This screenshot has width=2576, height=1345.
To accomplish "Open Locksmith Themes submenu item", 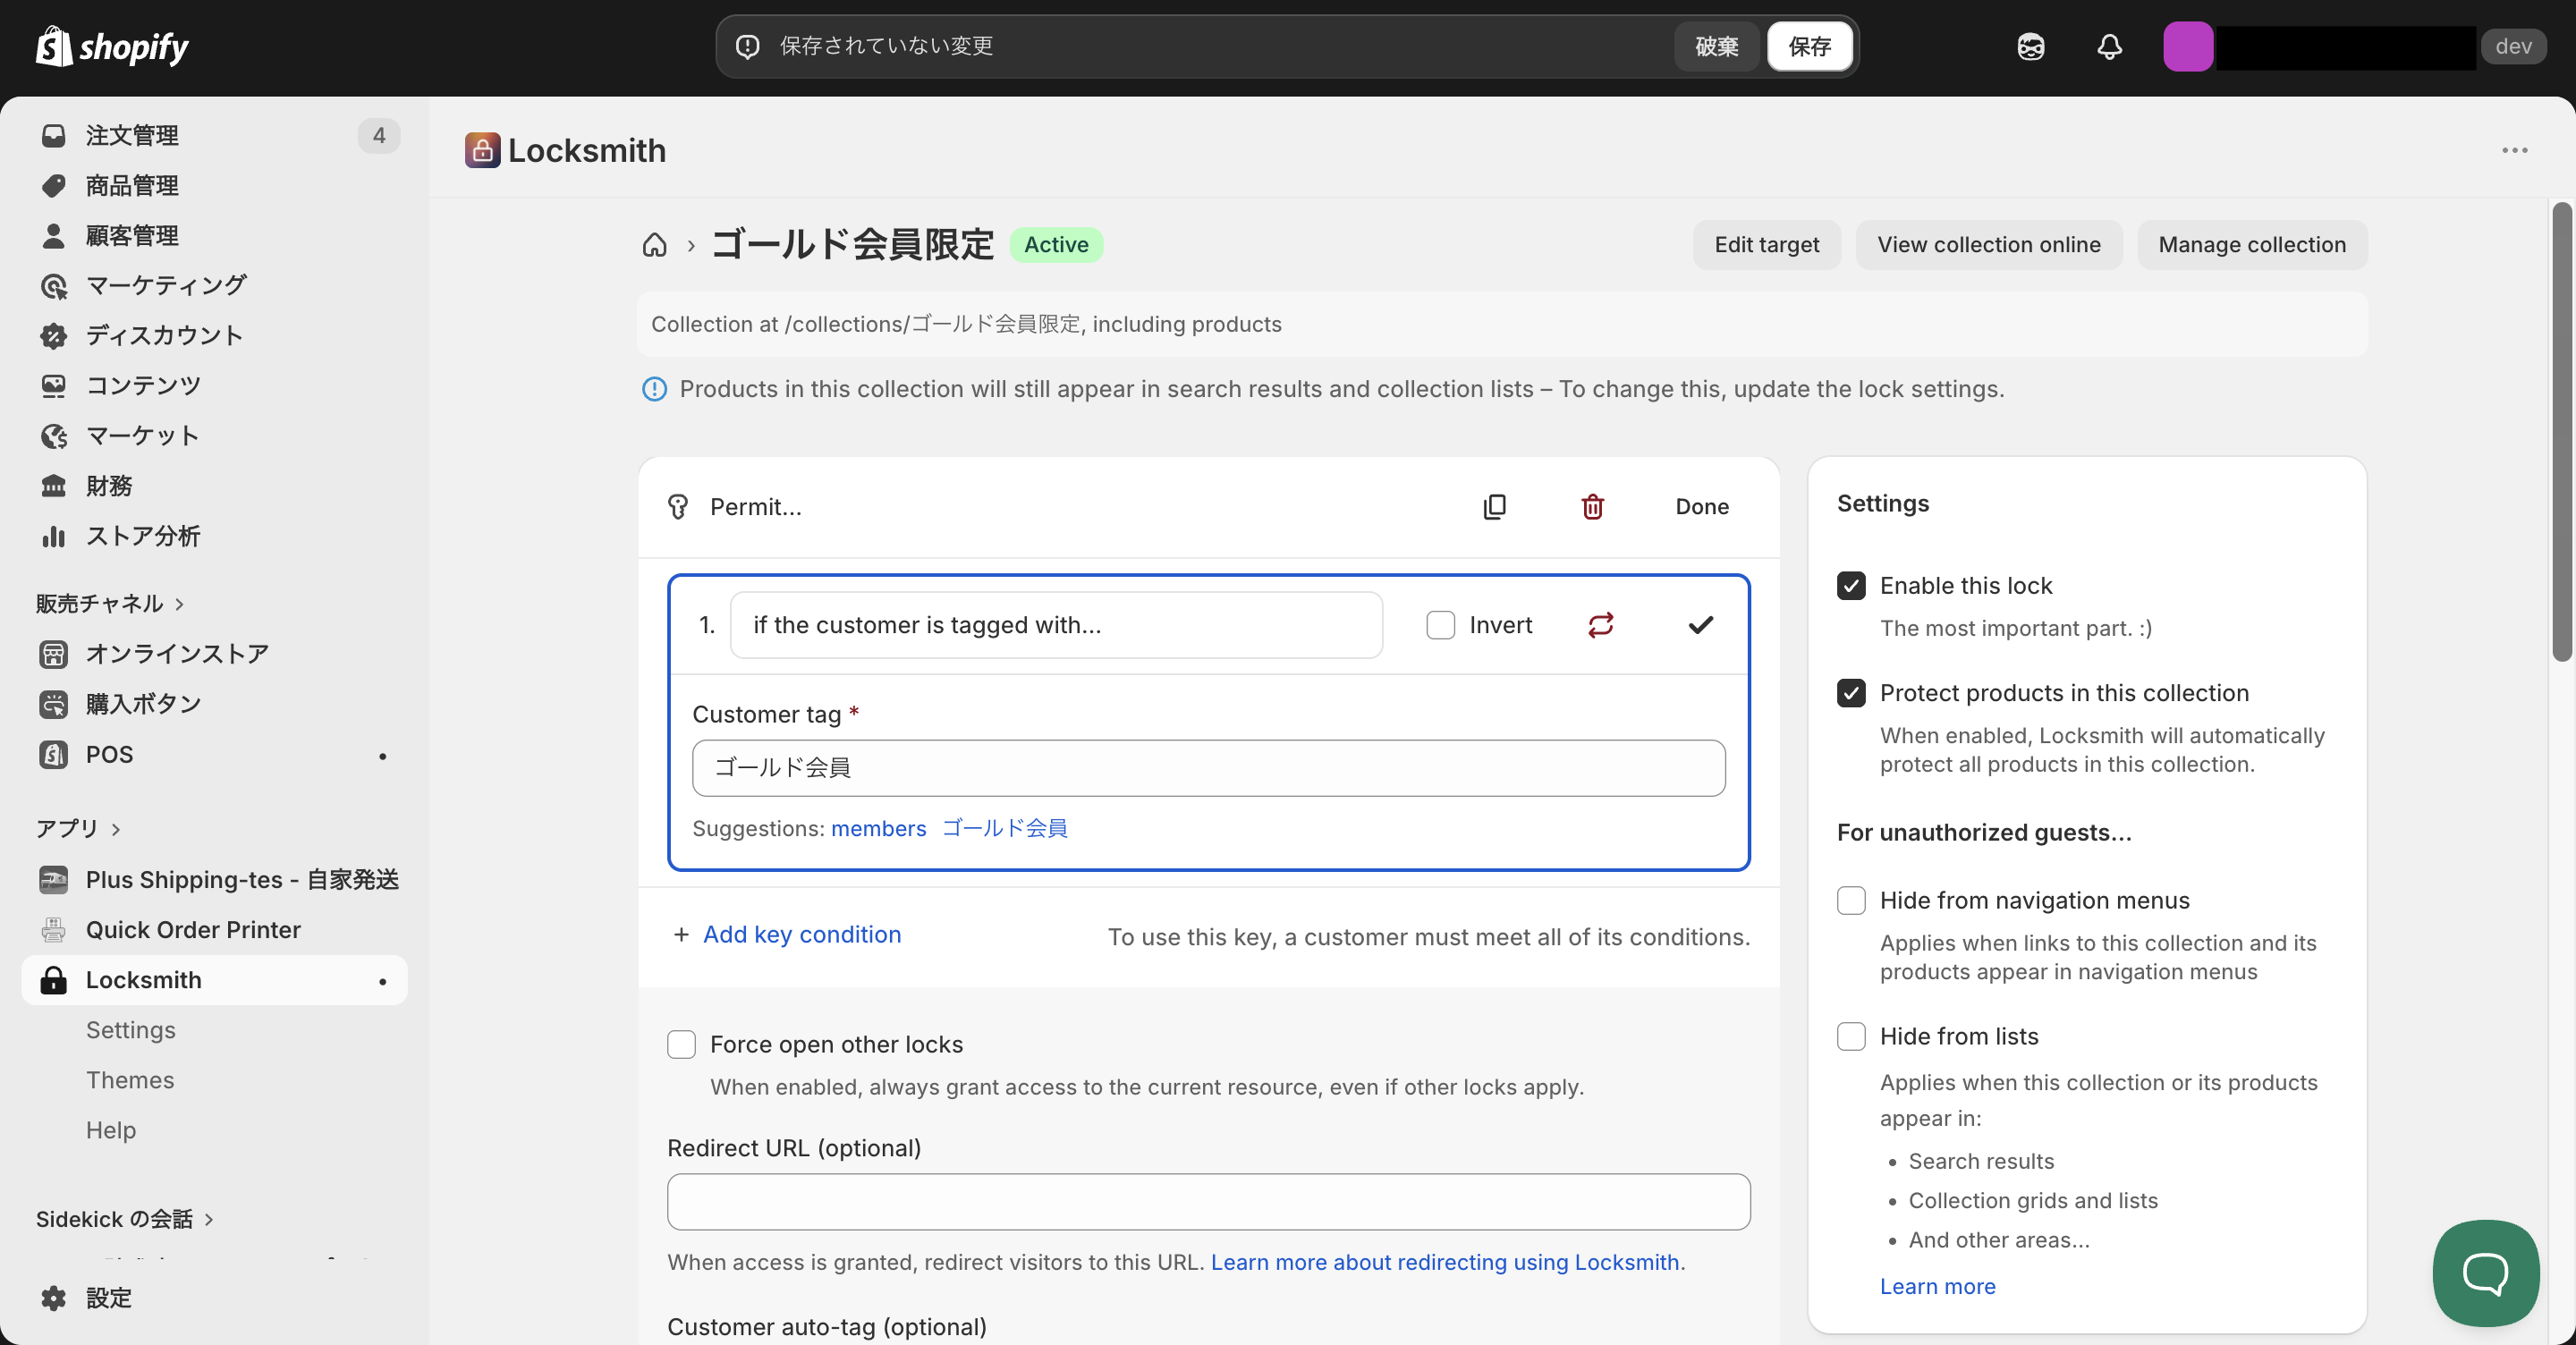I will pyautogui.click(x=130, y=1079).
